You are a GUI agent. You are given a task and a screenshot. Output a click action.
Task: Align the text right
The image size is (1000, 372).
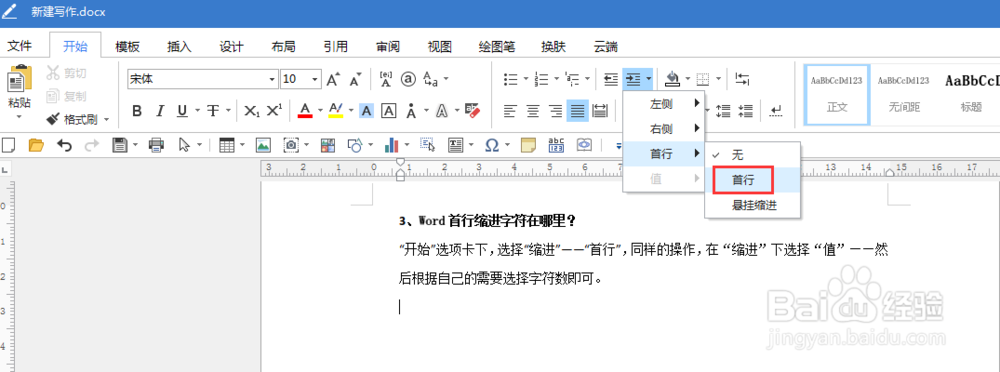[x=555, y=111]
